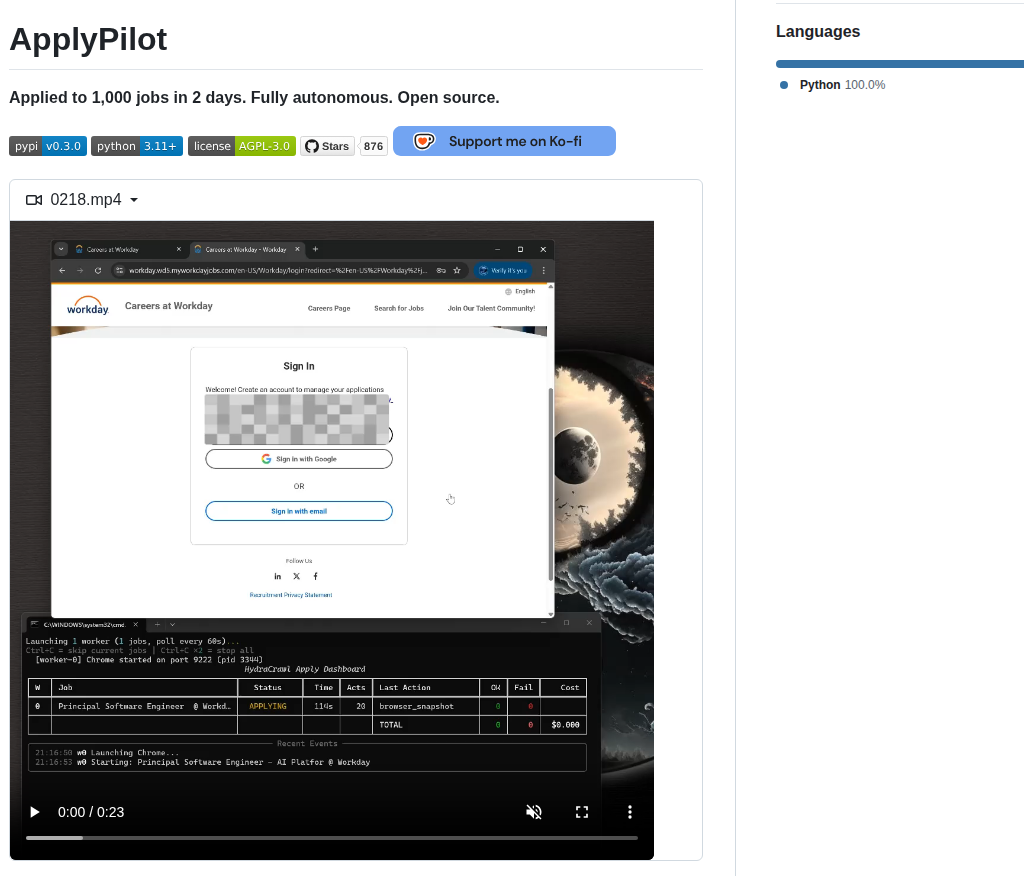Viewport: 1024px width, 876px height.
Task: Open the video's more options menu
Action: pos(630,812)
